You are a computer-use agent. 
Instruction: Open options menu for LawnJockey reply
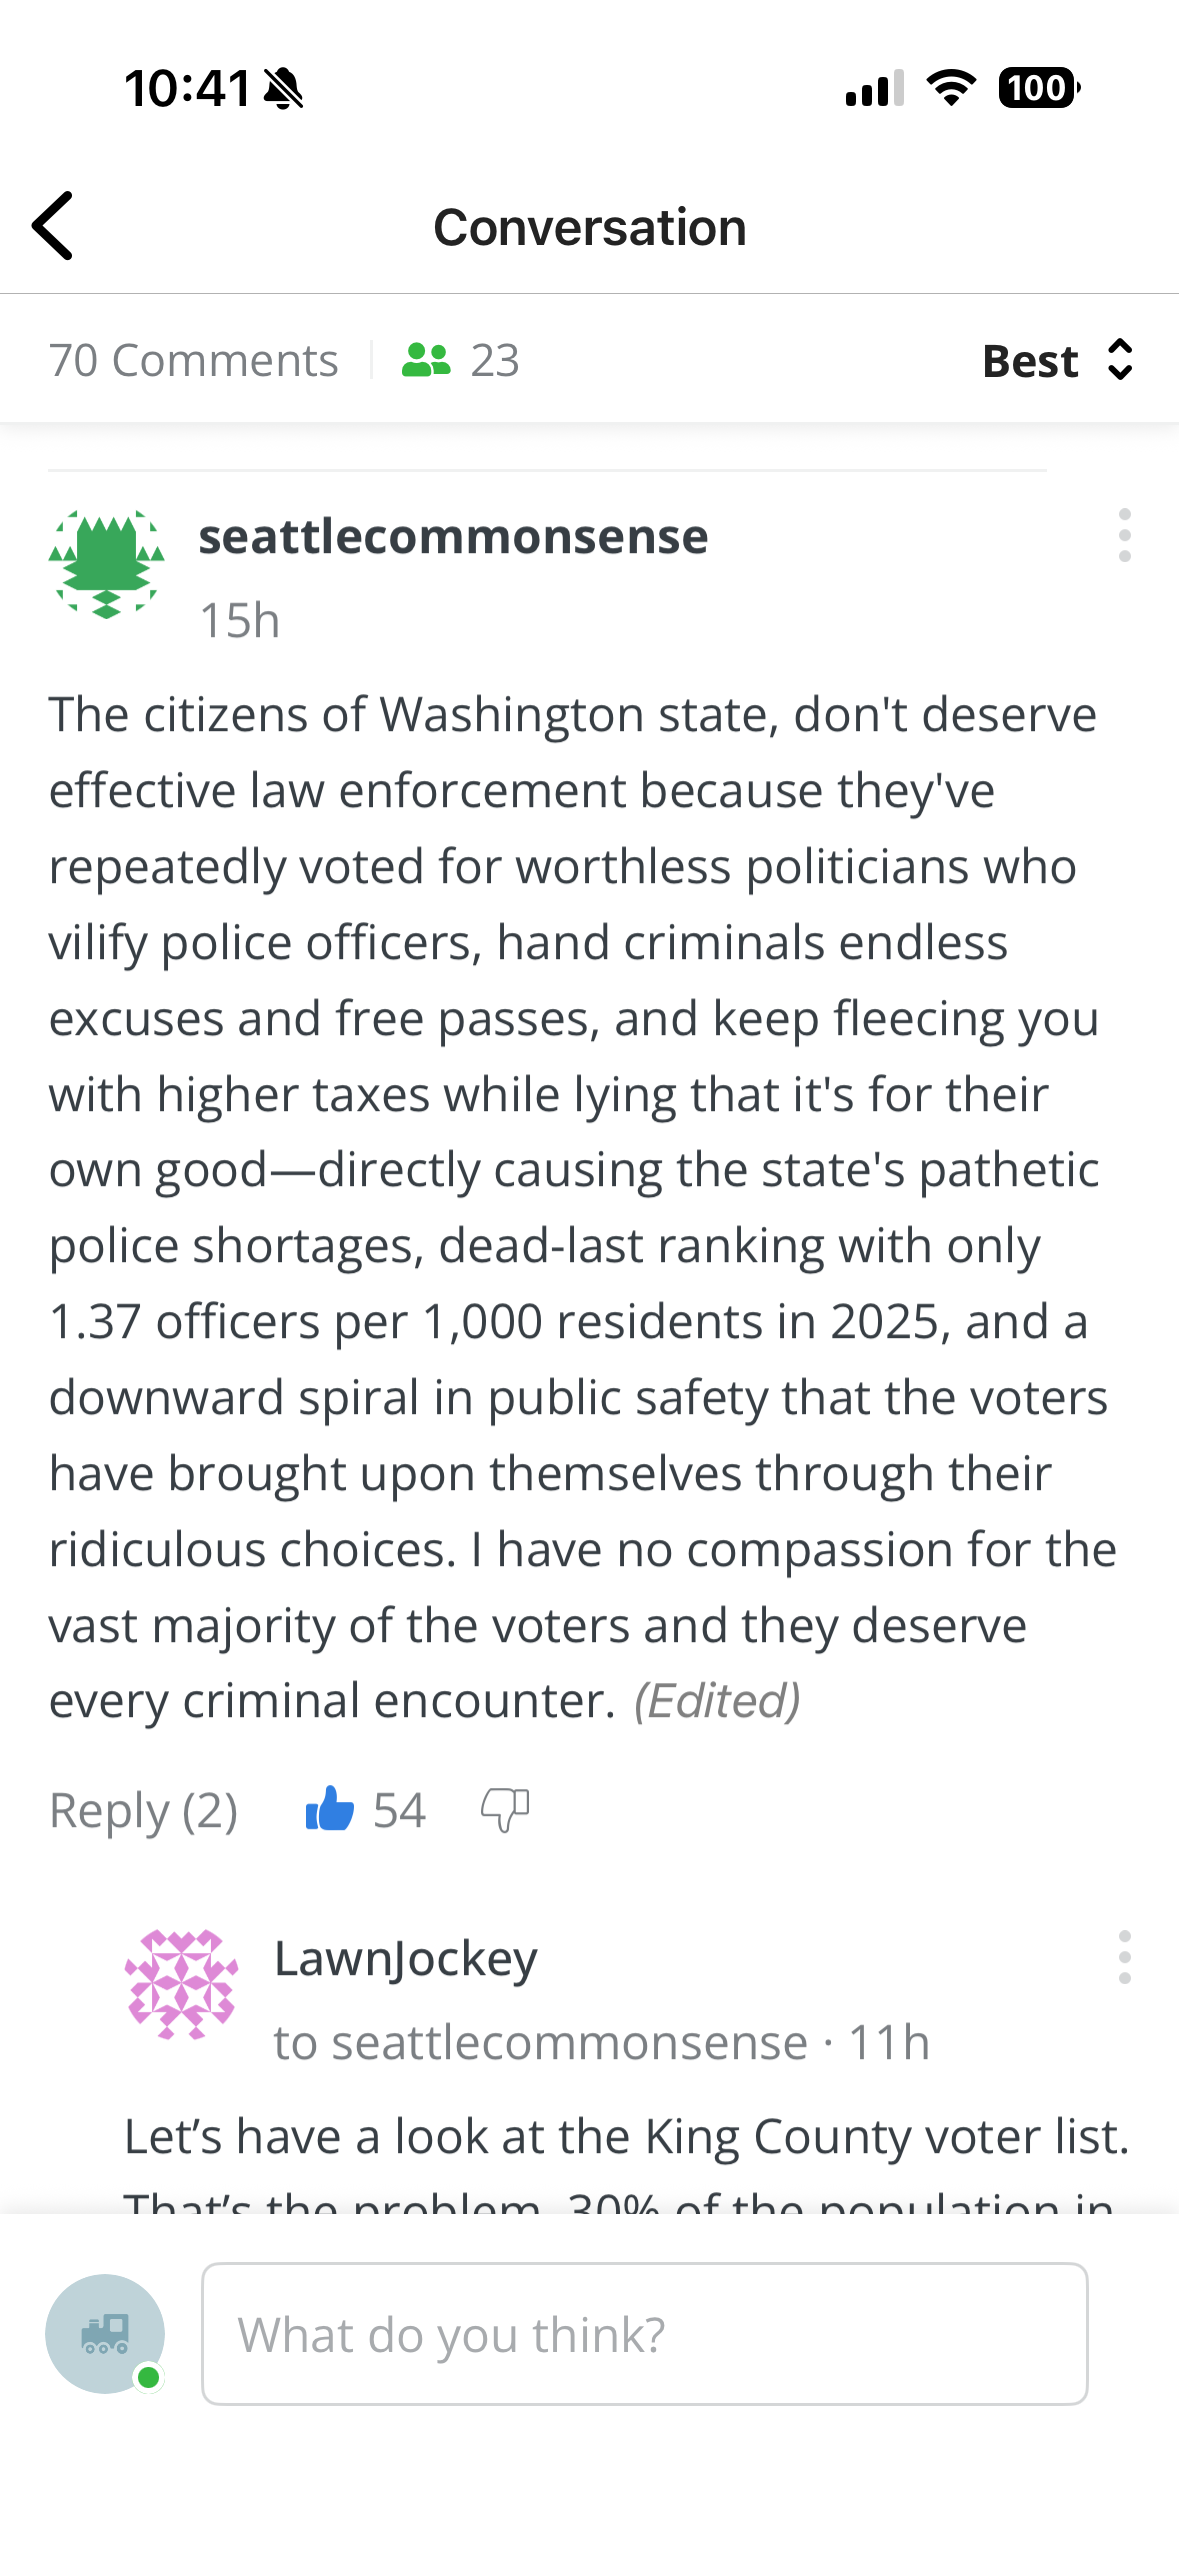(1124, 1957)
